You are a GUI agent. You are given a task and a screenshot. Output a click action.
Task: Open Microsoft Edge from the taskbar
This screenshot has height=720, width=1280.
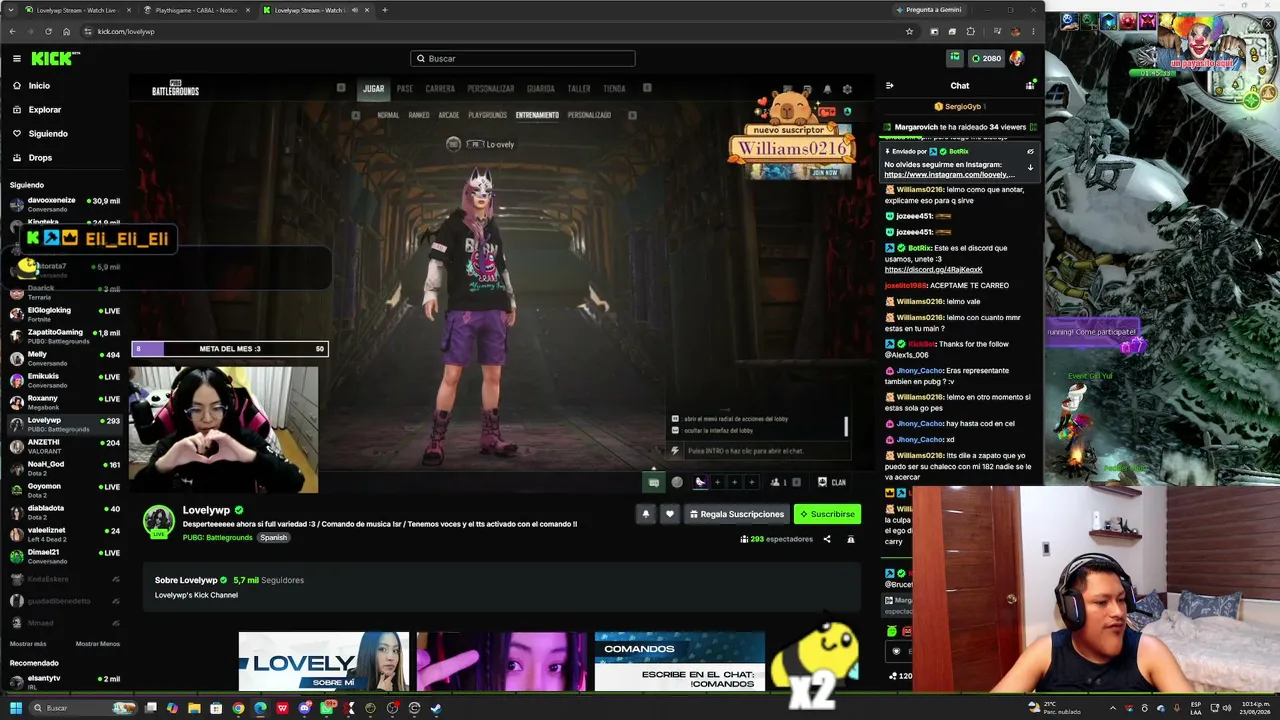point(260,708)
